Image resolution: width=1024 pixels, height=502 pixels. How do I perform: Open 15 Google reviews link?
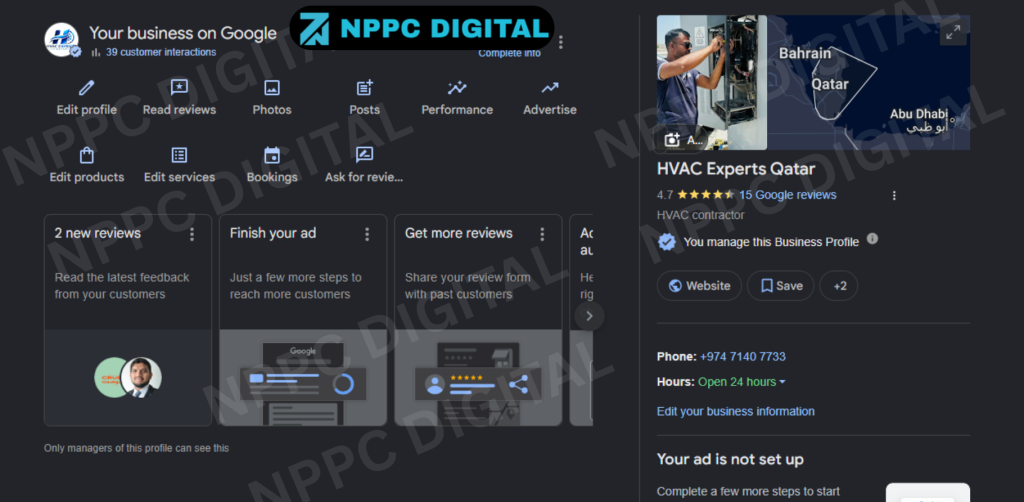coord(788,195)
